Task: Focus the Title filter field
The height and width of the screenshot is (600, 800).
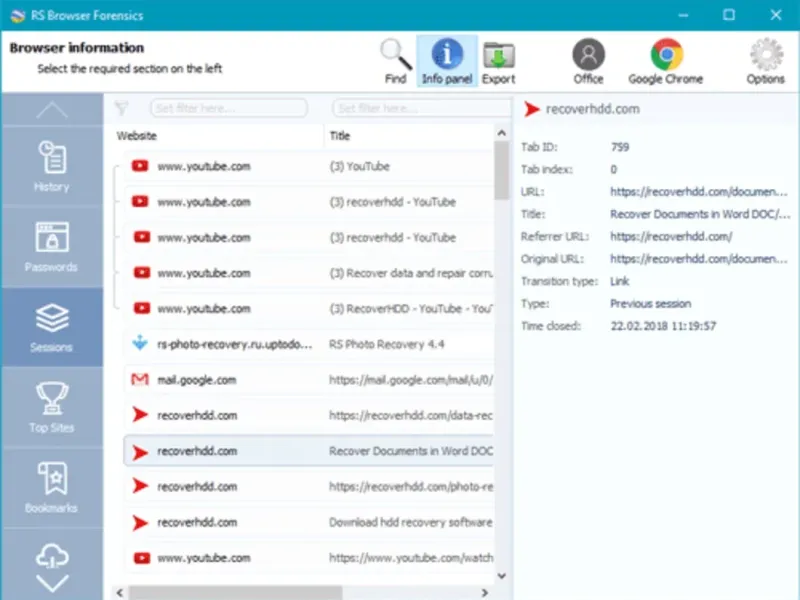Action: click(x=421, y=108)
